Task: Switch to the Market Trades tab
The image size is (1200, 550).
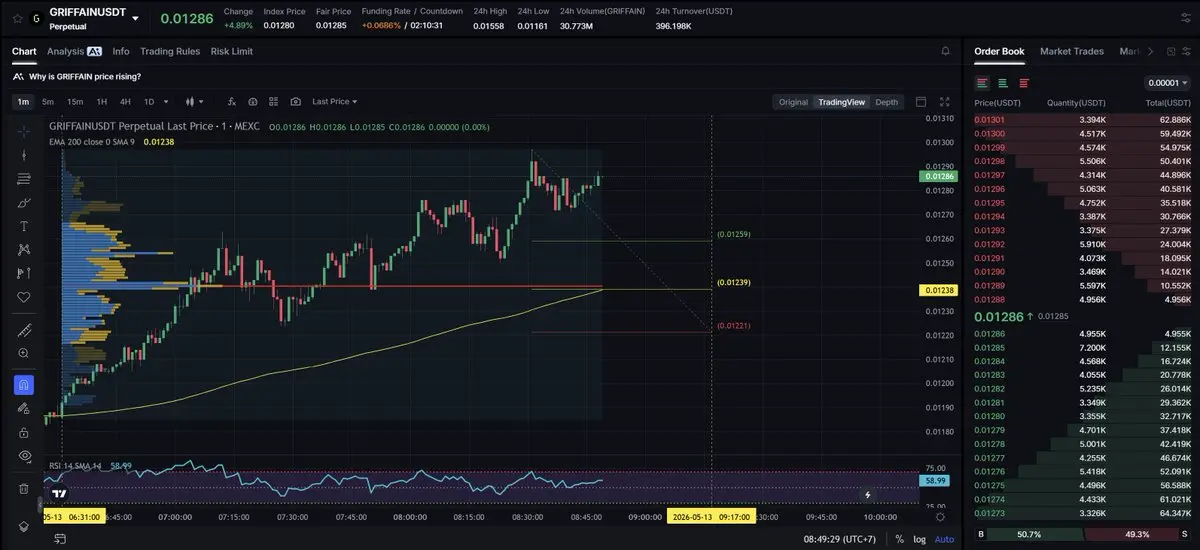Action: 1072,51
